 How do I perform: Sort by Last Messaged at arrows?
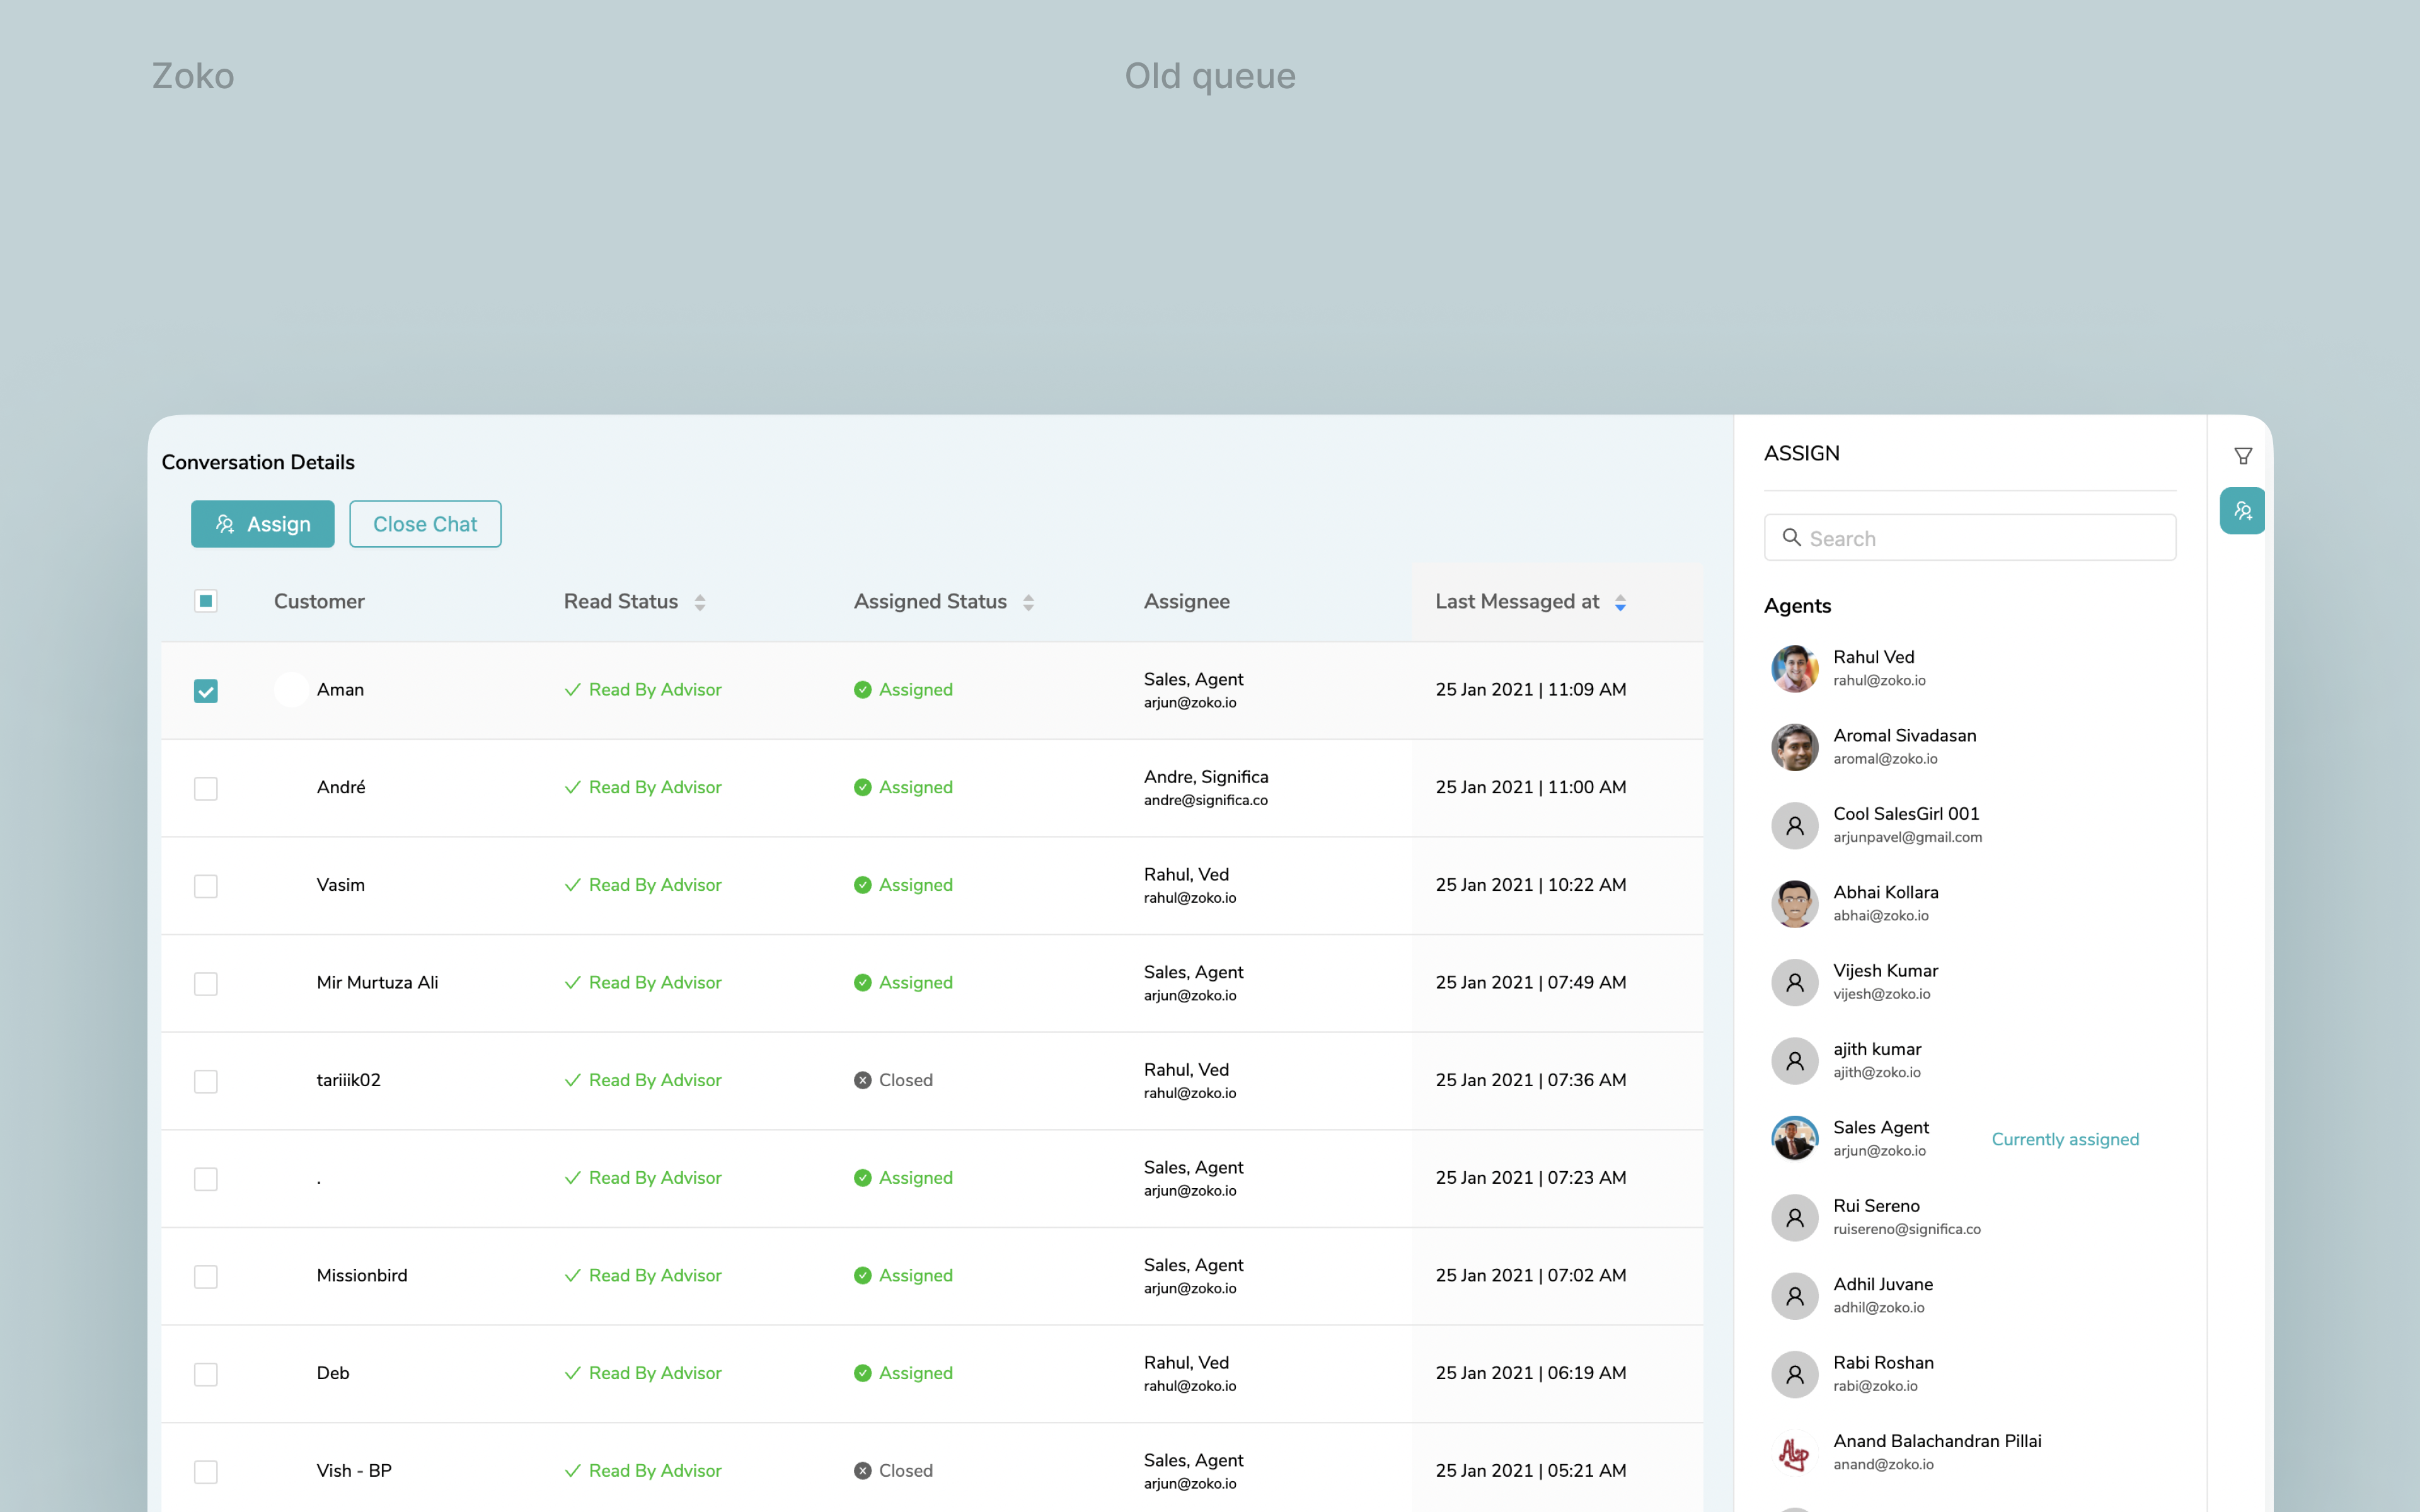[x=1620, y=602]
